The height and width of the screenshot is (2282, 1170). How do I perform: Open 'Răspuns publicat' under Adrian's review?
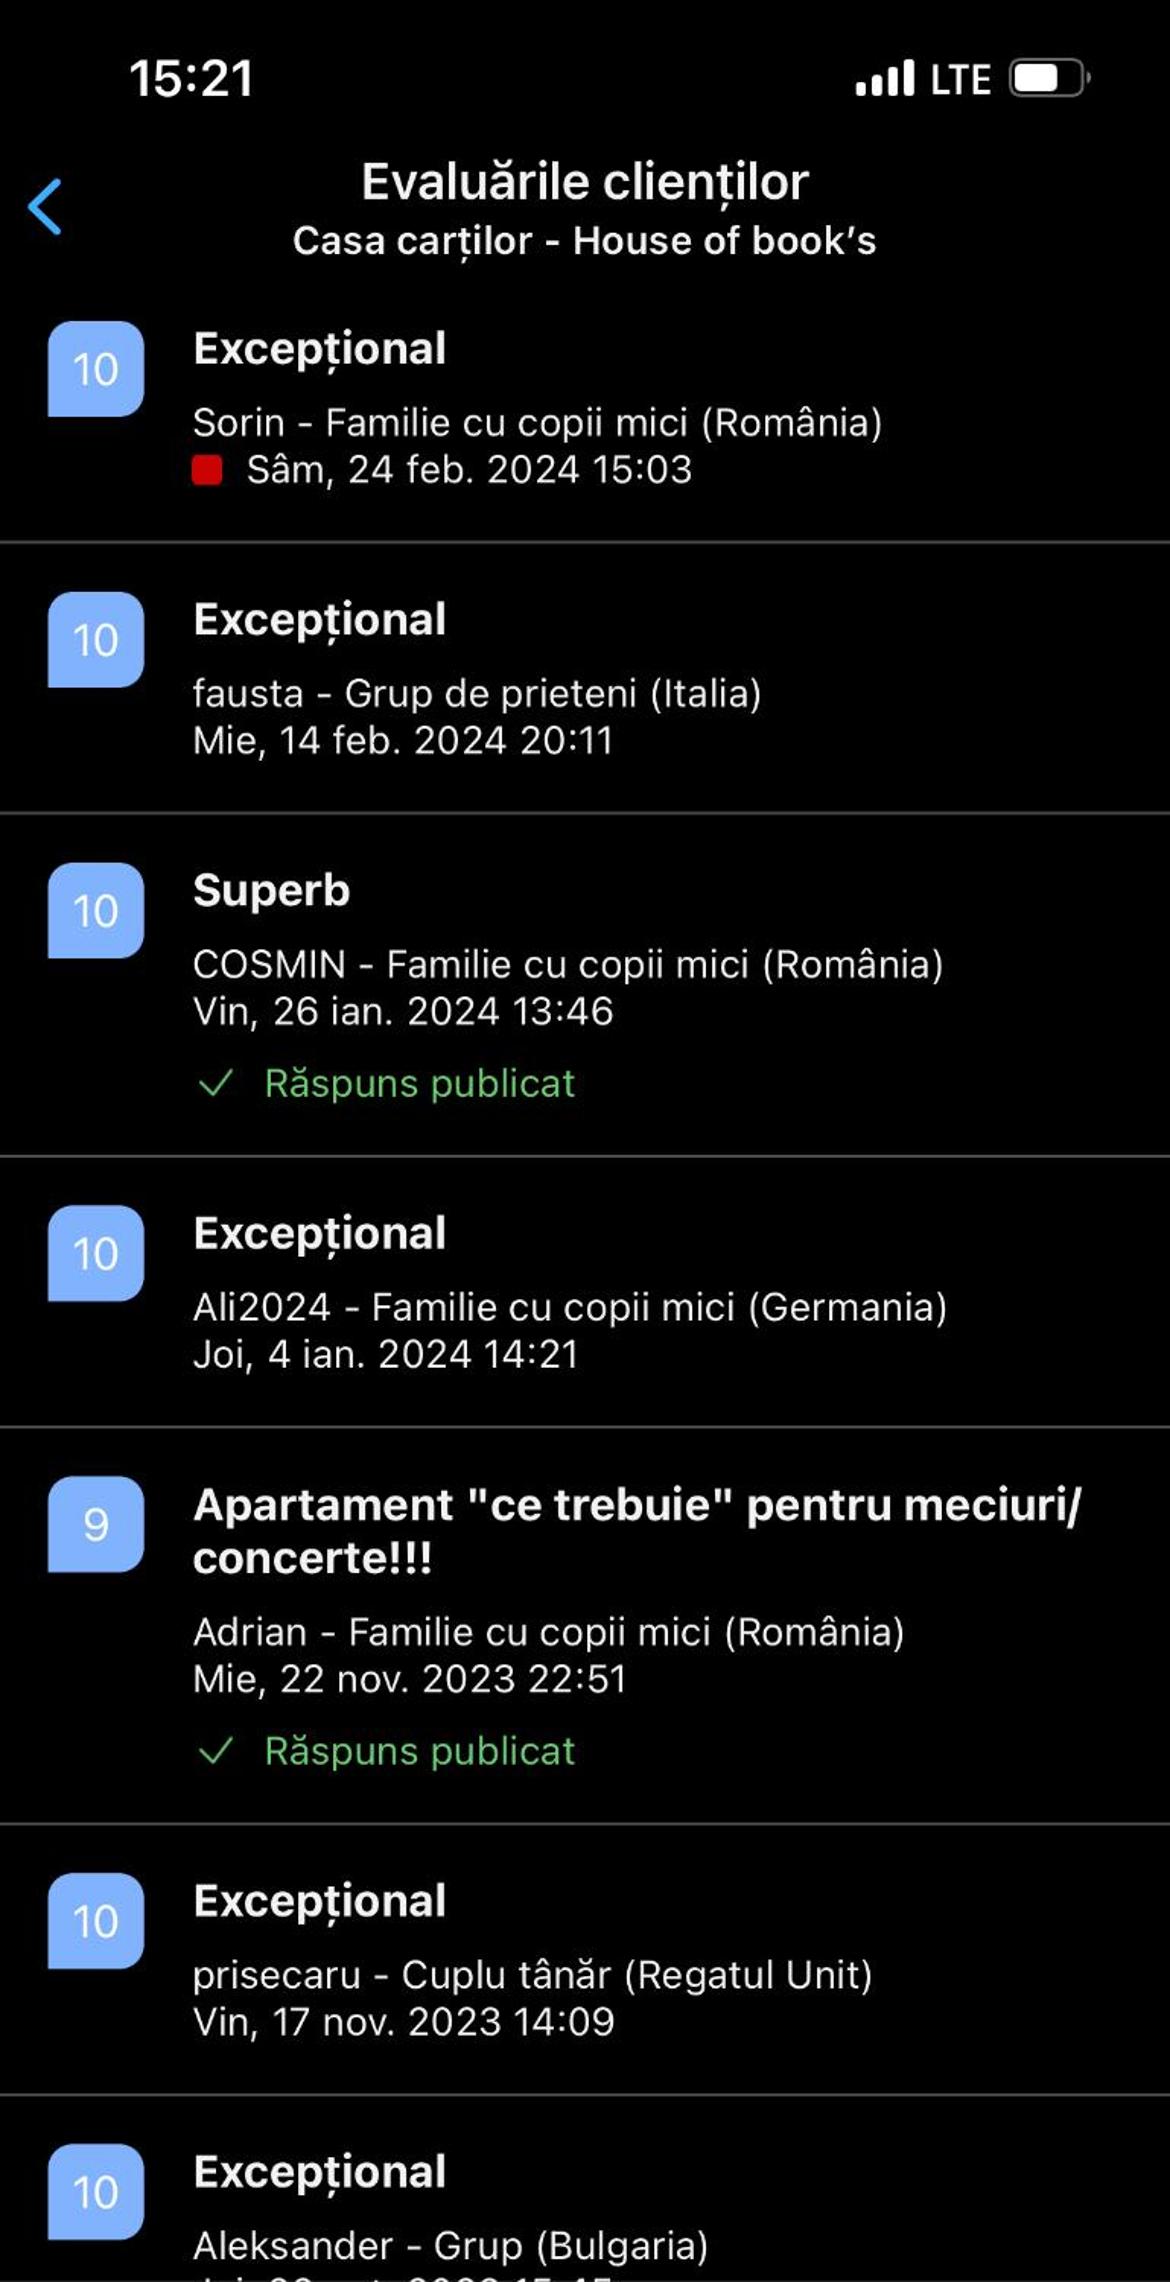tap(419, 1751)
